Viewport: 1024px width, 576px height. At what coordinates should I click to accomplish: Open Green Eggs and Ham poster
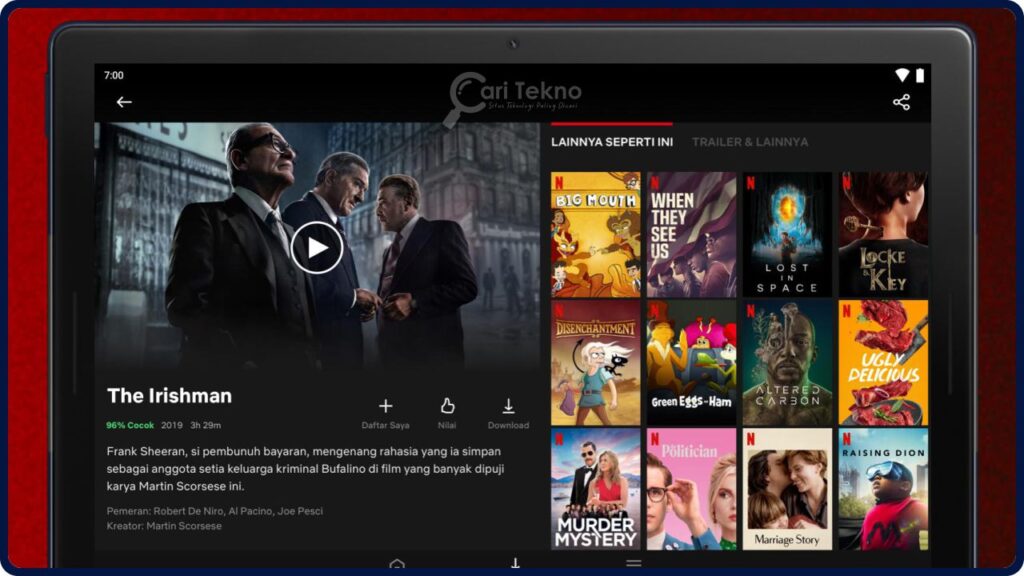point(692,362)
